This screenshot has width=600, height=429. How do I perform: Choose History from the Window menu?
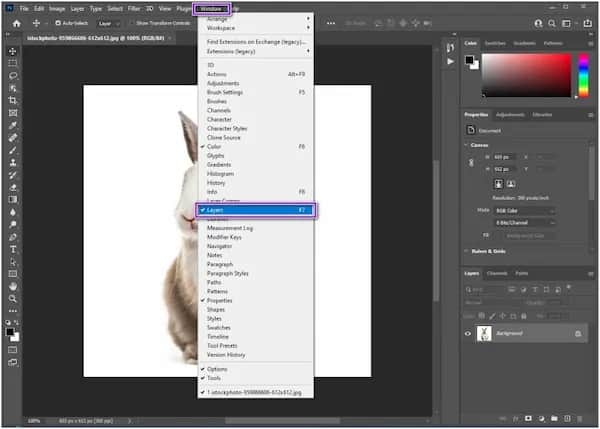[x=256, y=183]
